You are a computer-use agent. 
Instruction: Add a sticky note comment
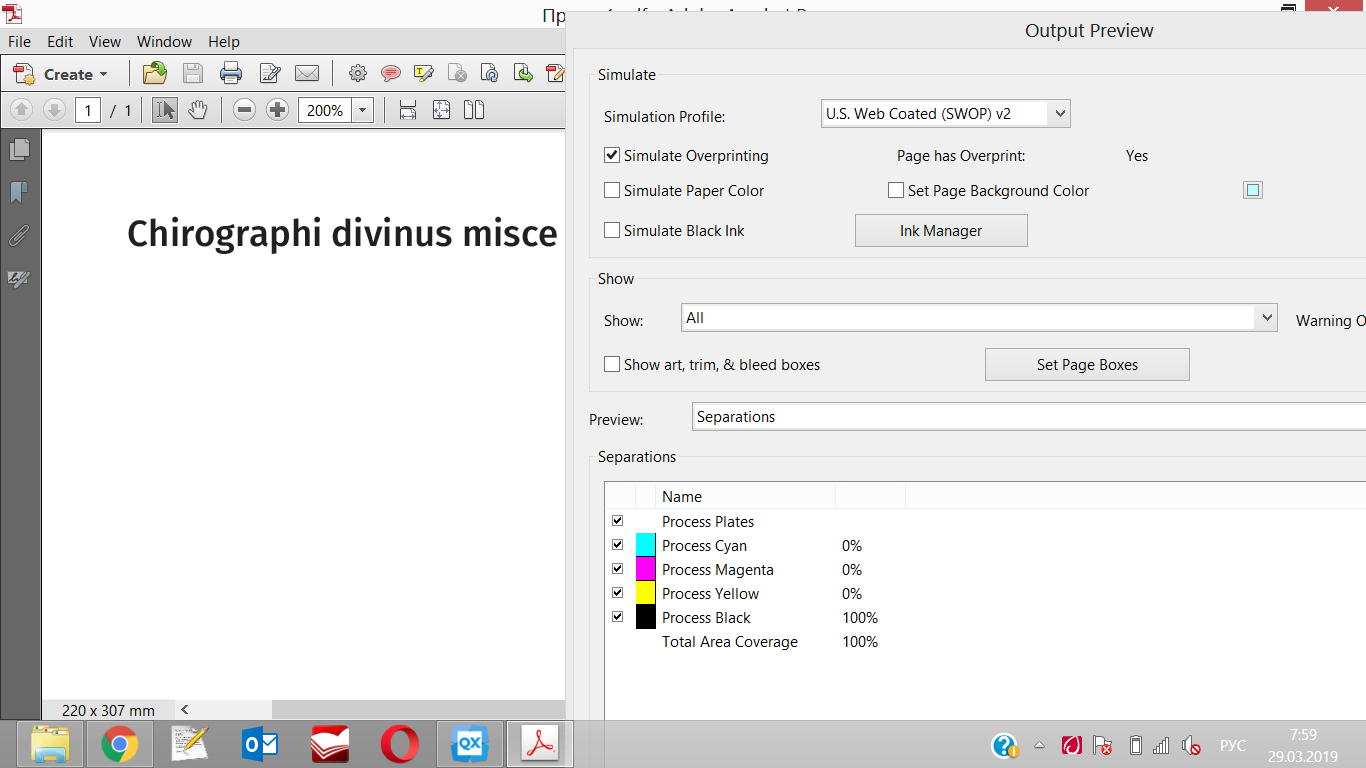(x=391, y=73)
